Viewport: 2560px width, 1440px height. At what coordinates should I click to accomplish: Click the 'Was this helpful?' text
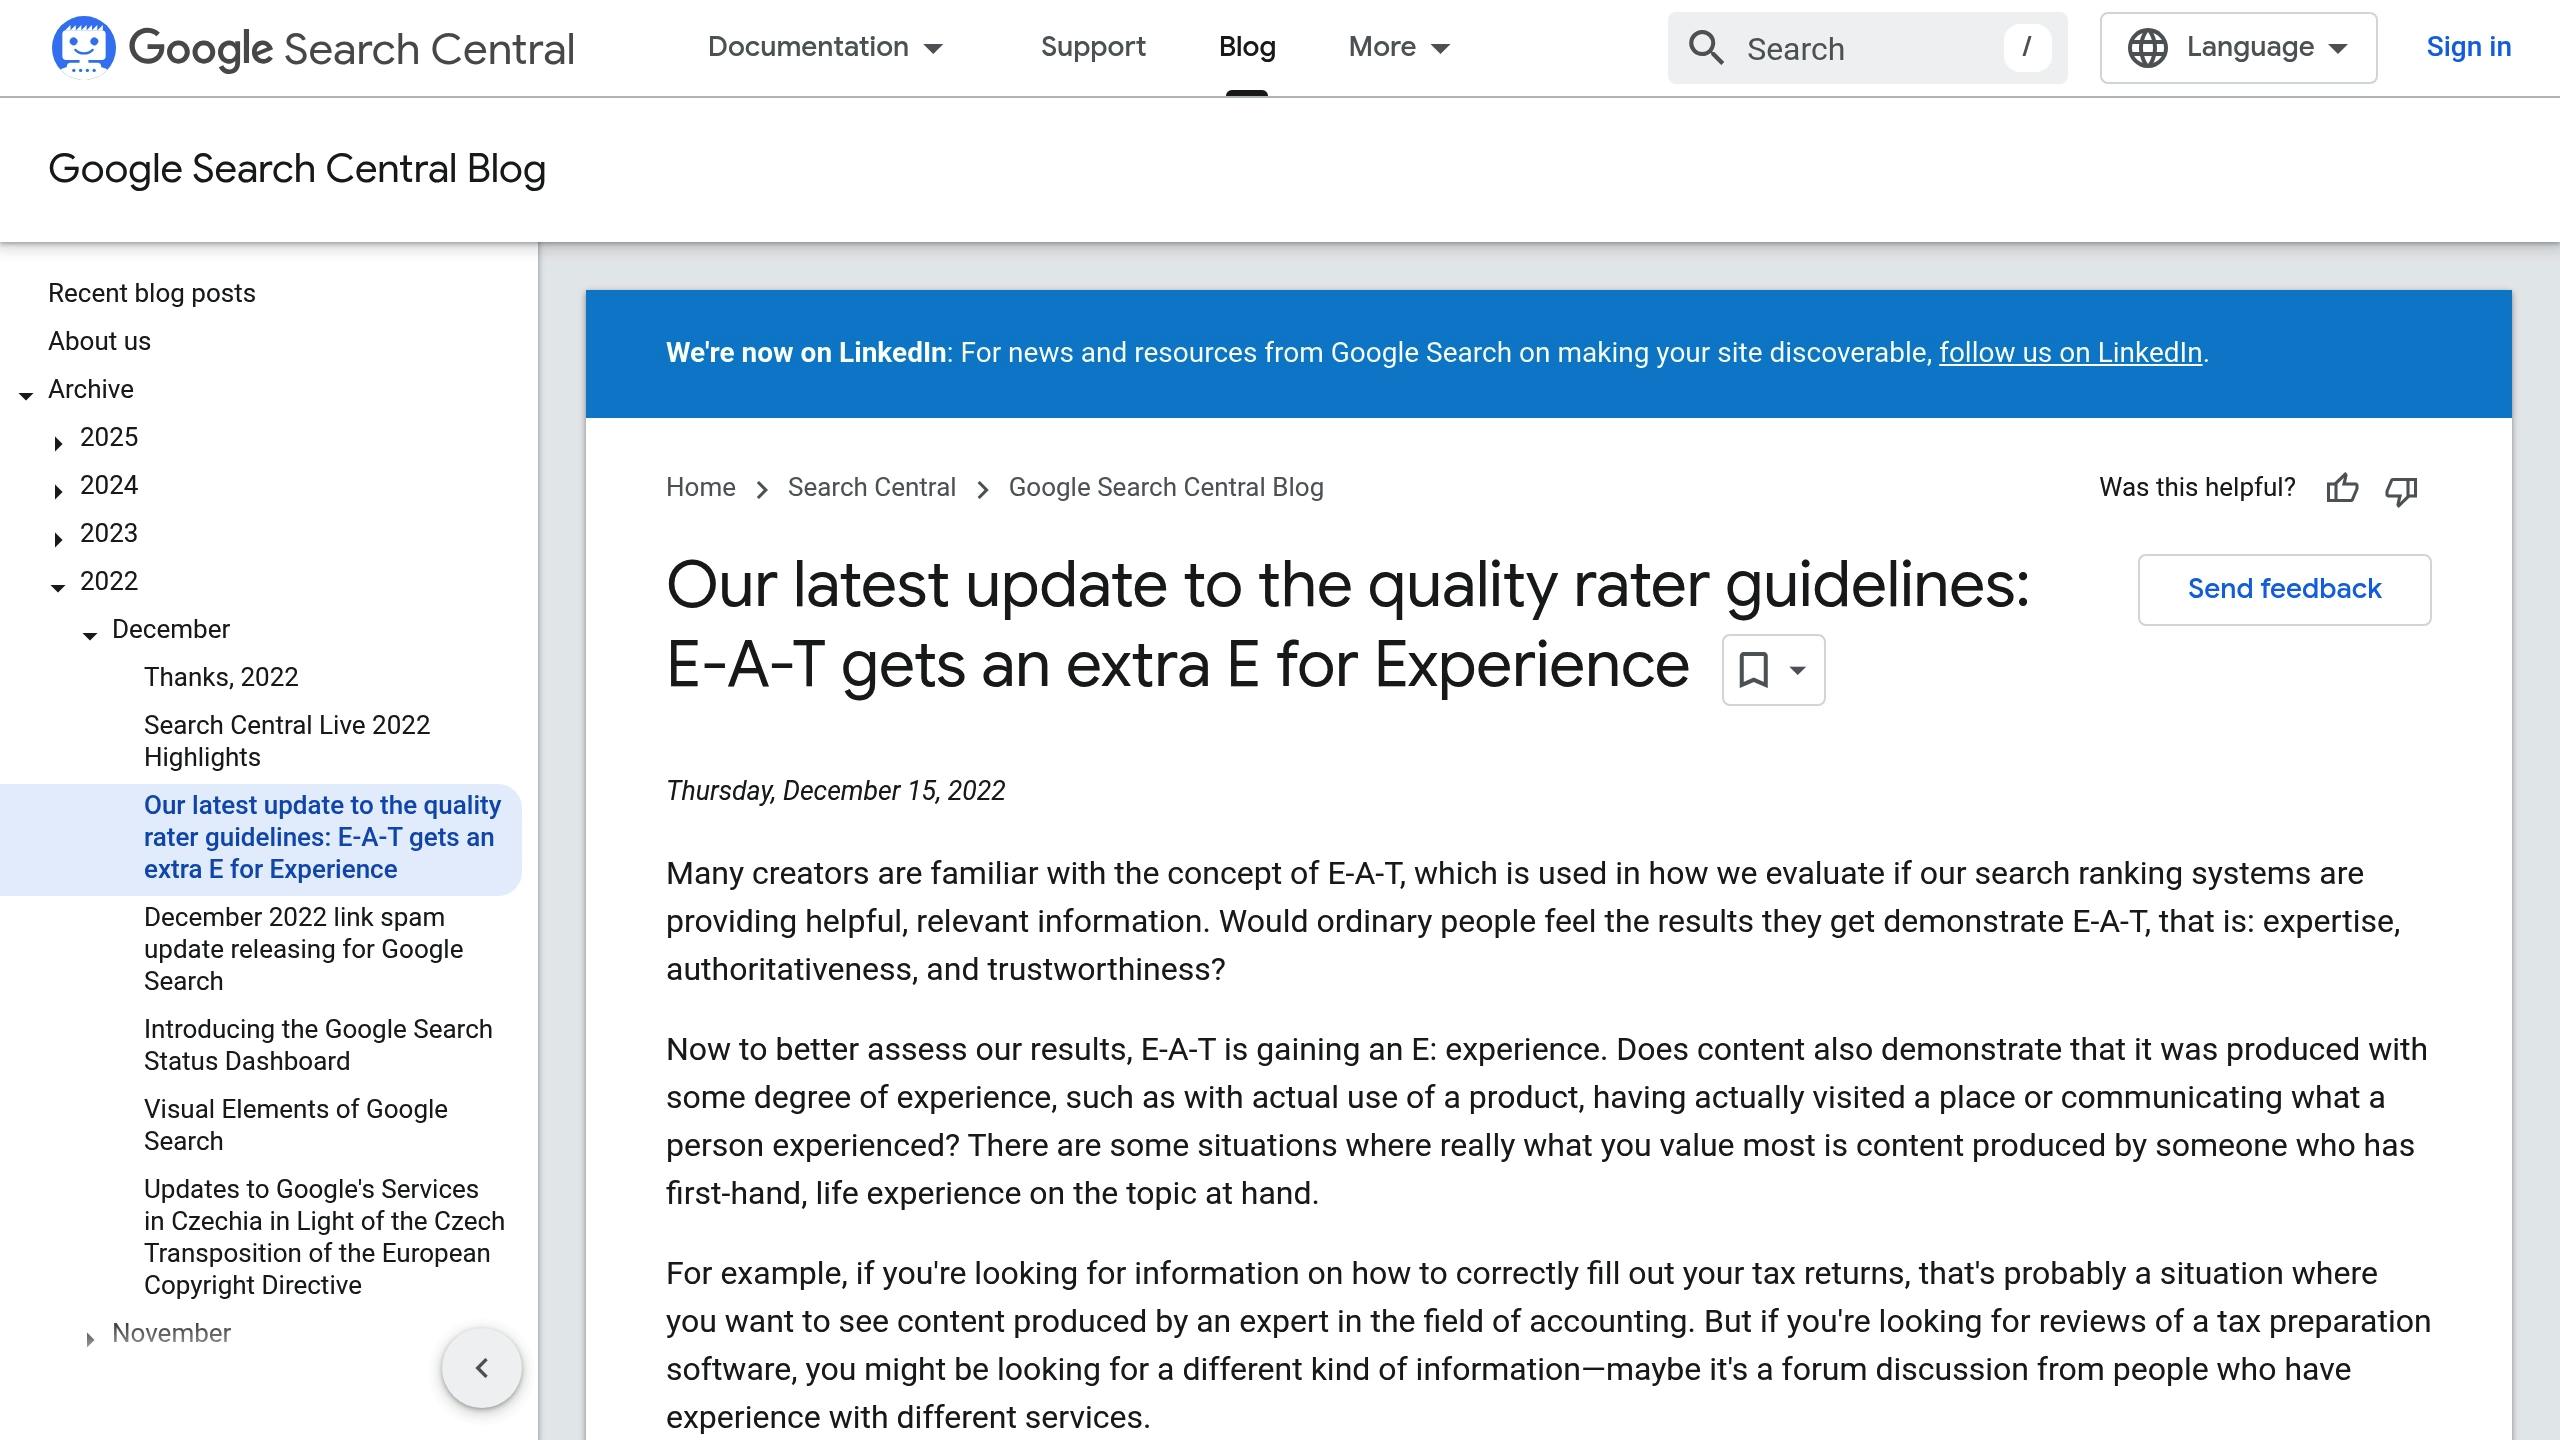(x=2197, y=487)
